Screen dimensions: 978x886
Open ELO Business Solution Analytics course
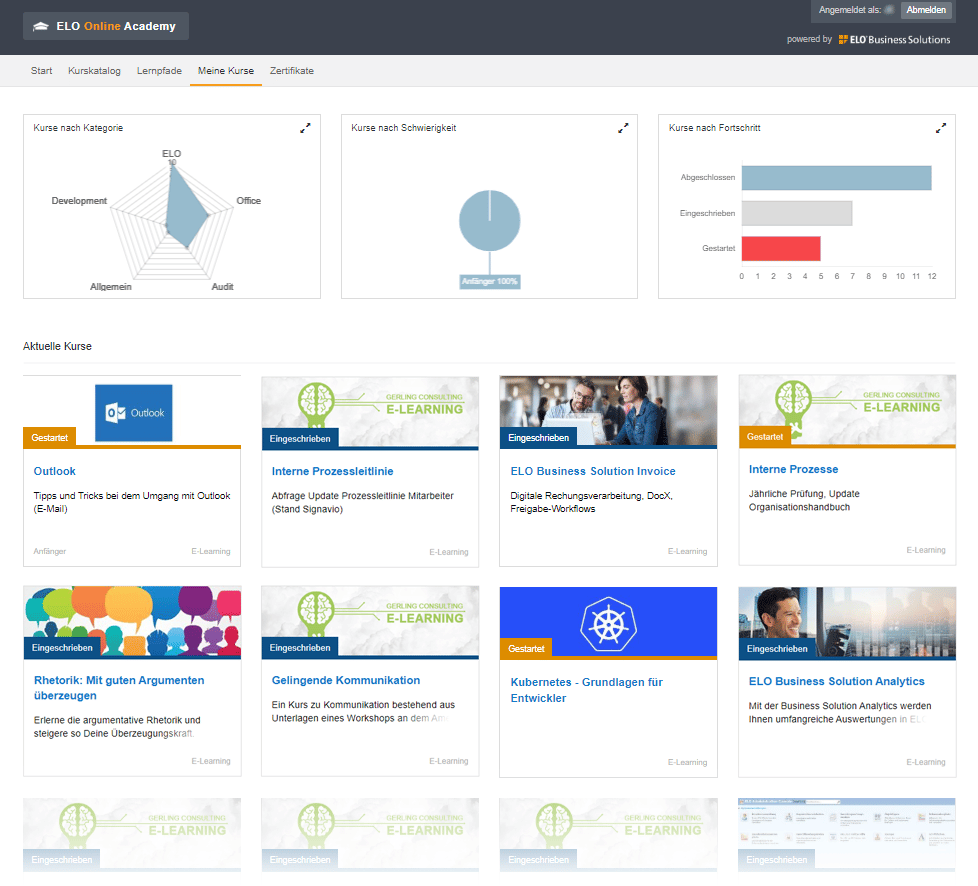click(836, 681)
